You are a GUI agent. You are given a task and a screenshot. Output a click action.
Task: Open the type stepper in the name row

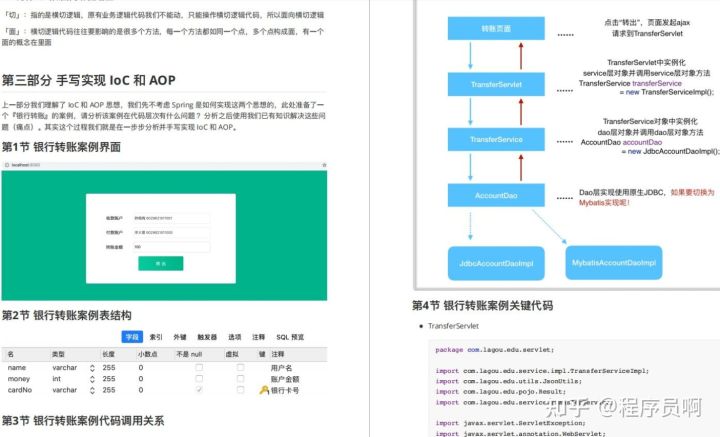(x=92, y=368)
